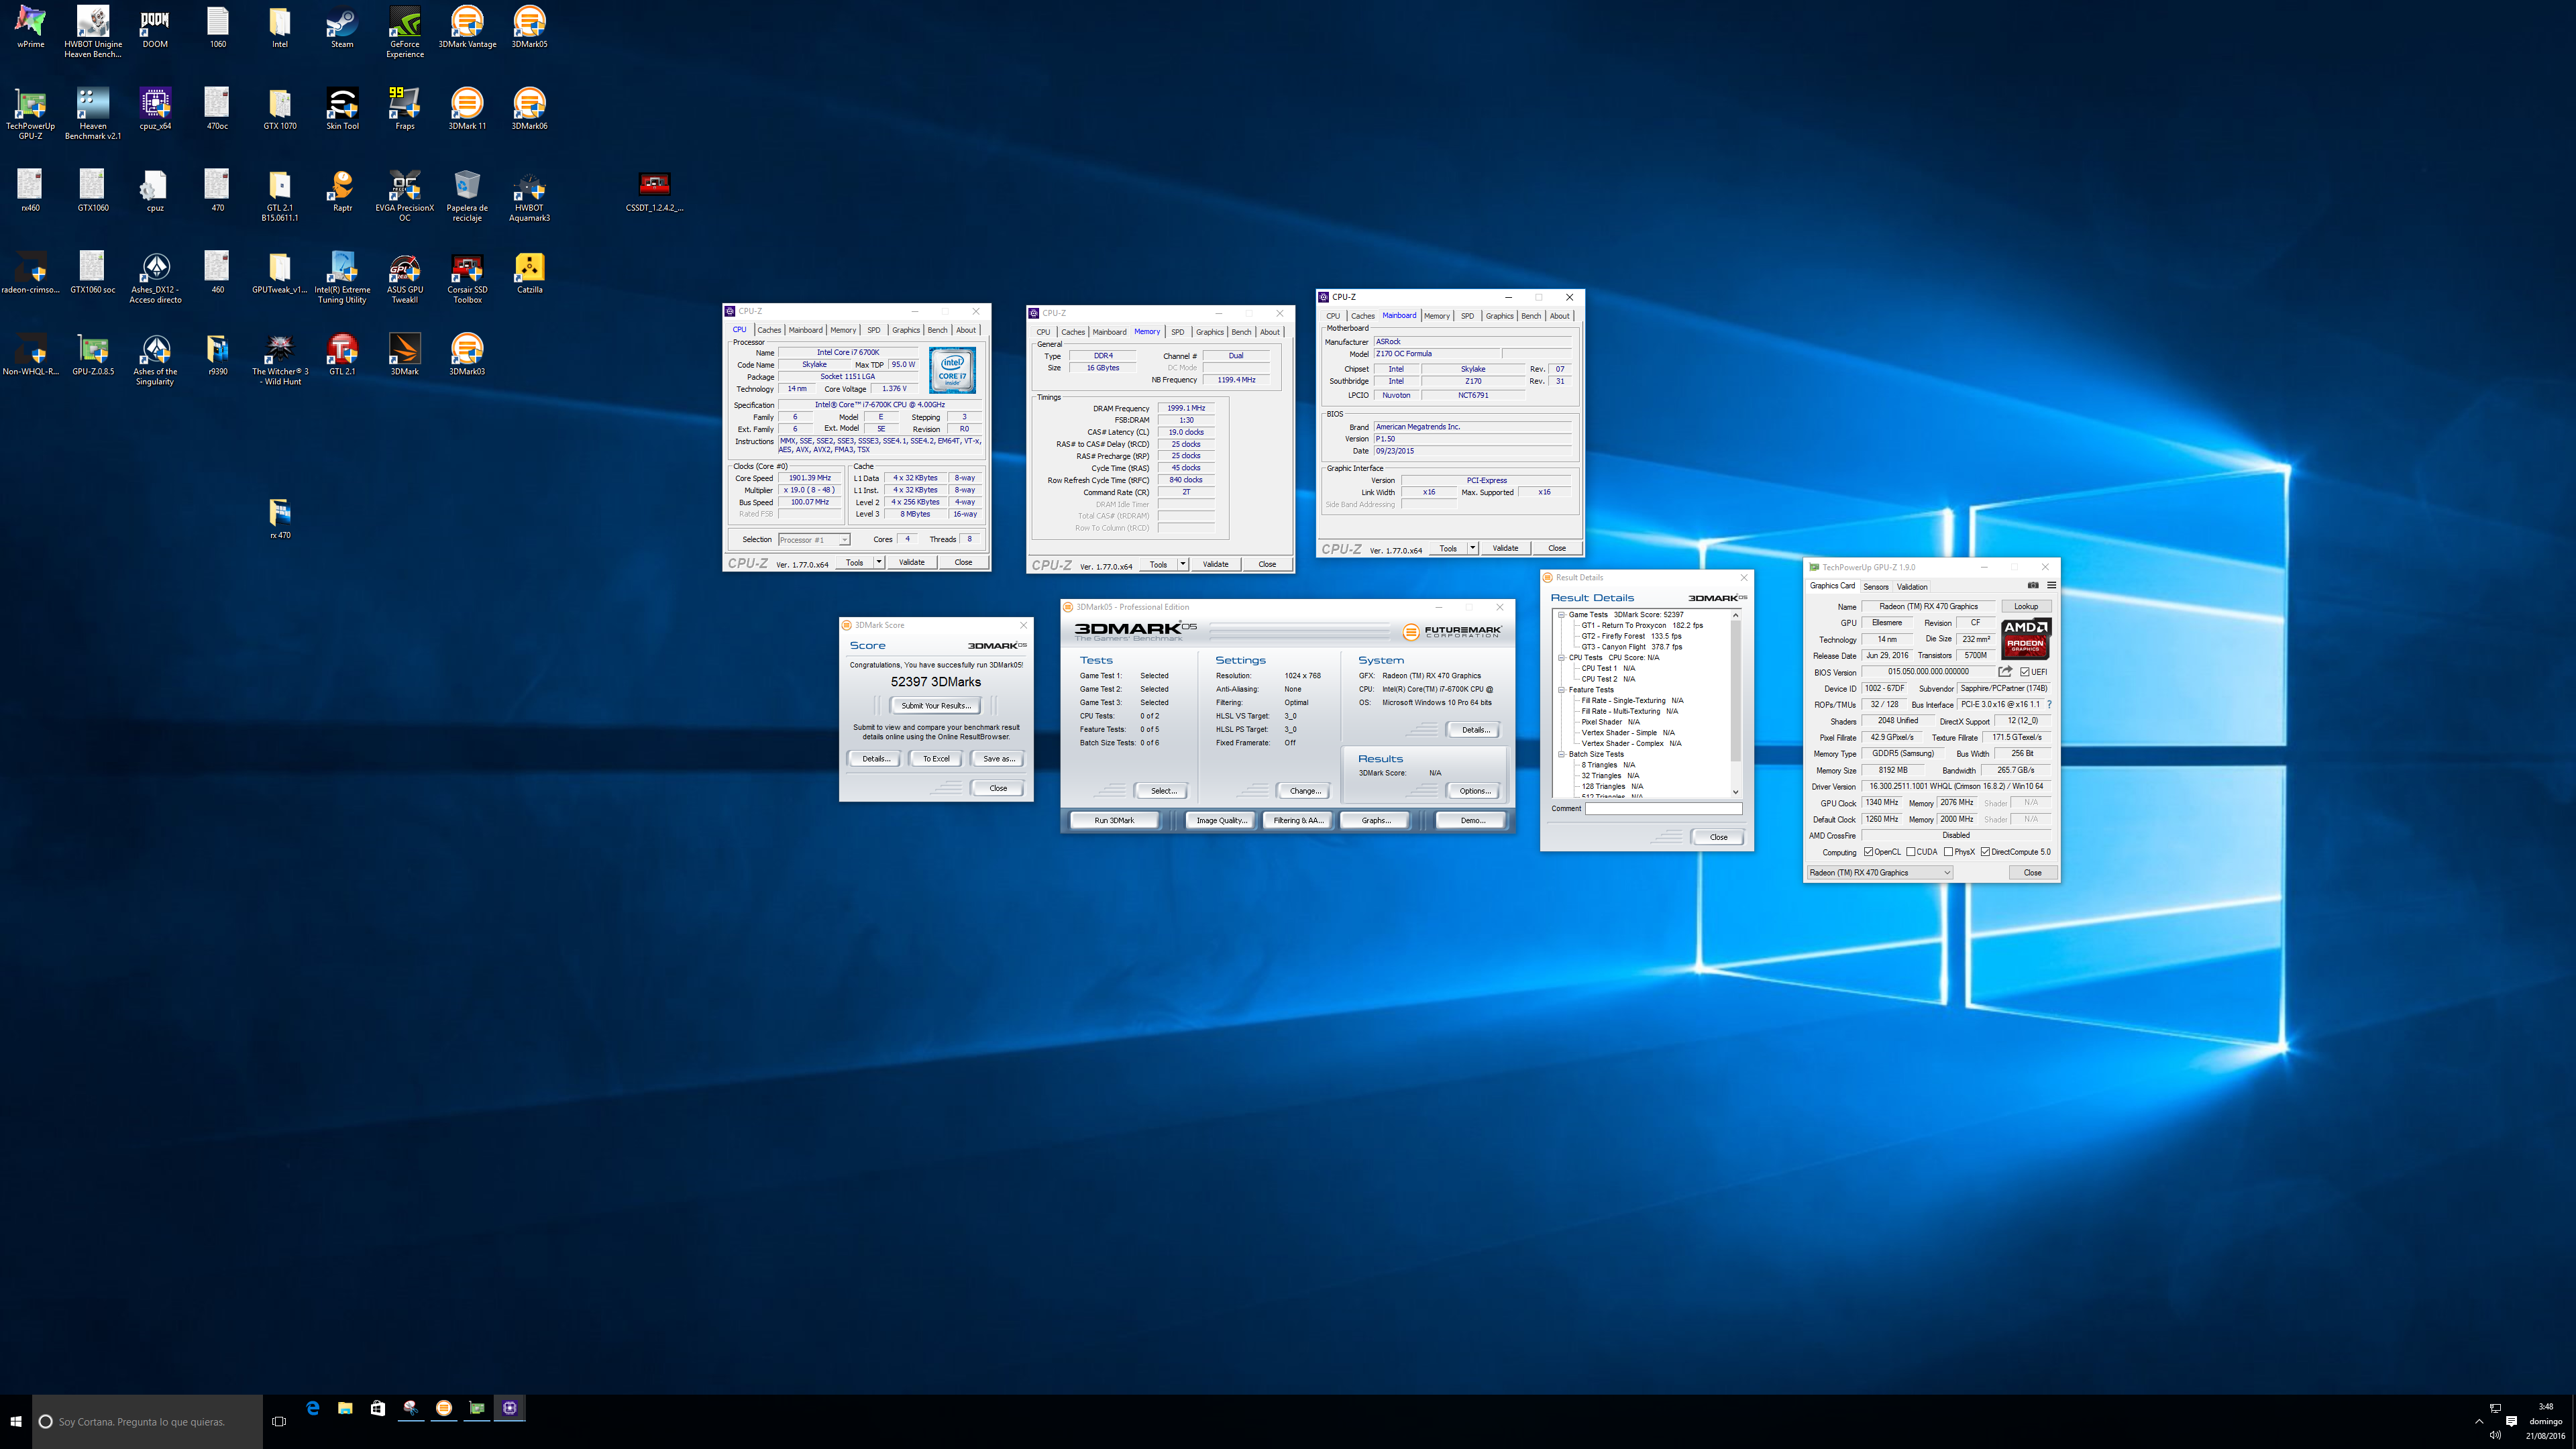Select the 3DMark 11 desktop icon
2576x1449 pixels.
coord(467,110)
